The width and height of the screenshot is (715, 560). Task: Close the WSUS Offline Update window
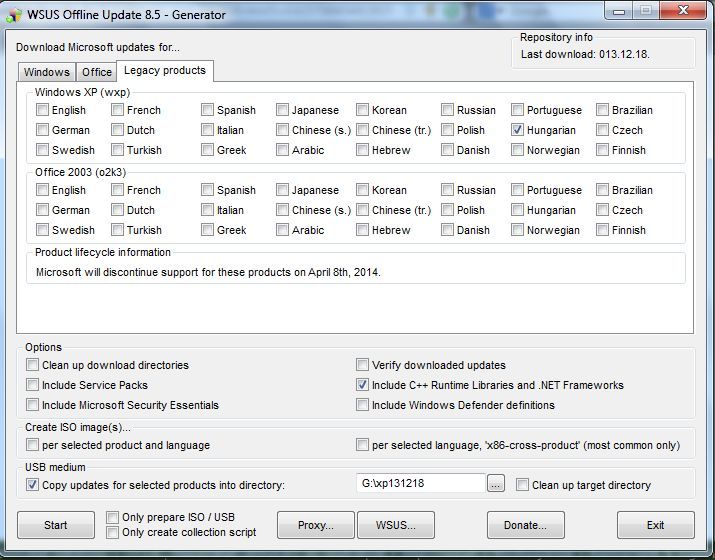[683, 10]
